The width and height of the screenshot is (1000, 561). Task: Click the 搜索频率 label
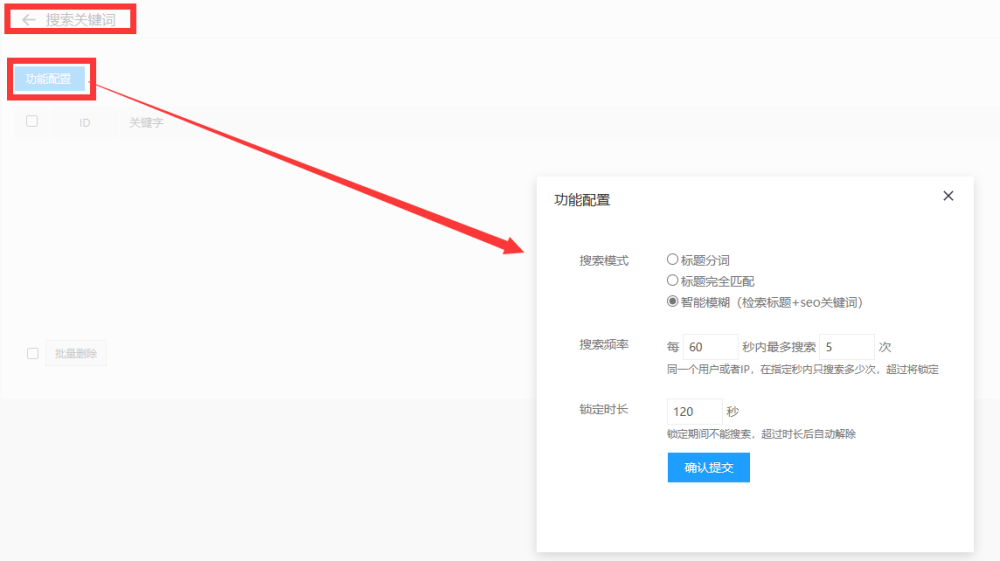tap(603, 344)
